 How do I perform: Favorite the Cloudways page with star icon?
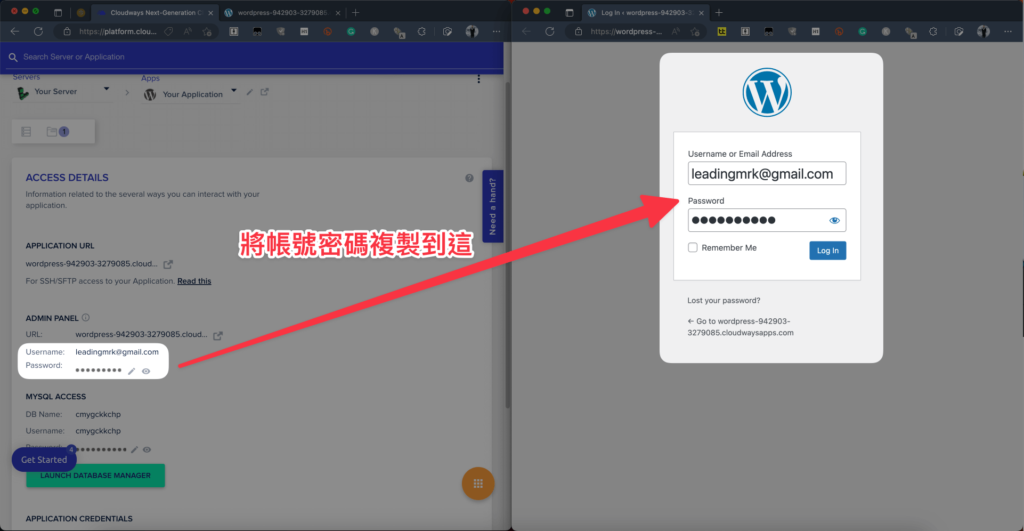click(207, 31)
